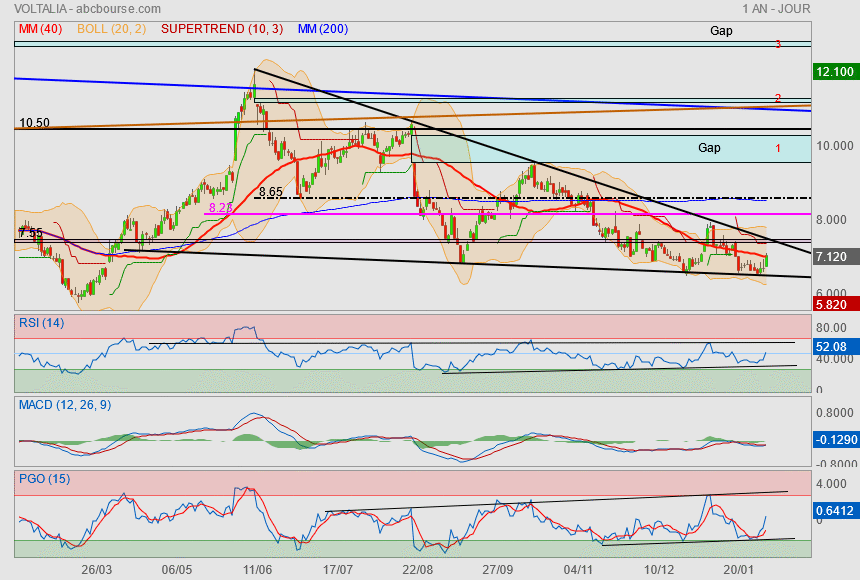The width and height of the screenshot is (860, 580).
Task: Click the 26/03 date axis label
Action: tap(97, 570)
